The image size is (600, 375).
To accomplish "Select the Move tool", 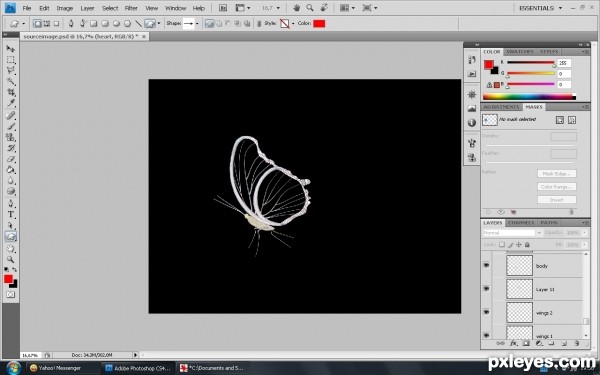I will click(10, 49).
